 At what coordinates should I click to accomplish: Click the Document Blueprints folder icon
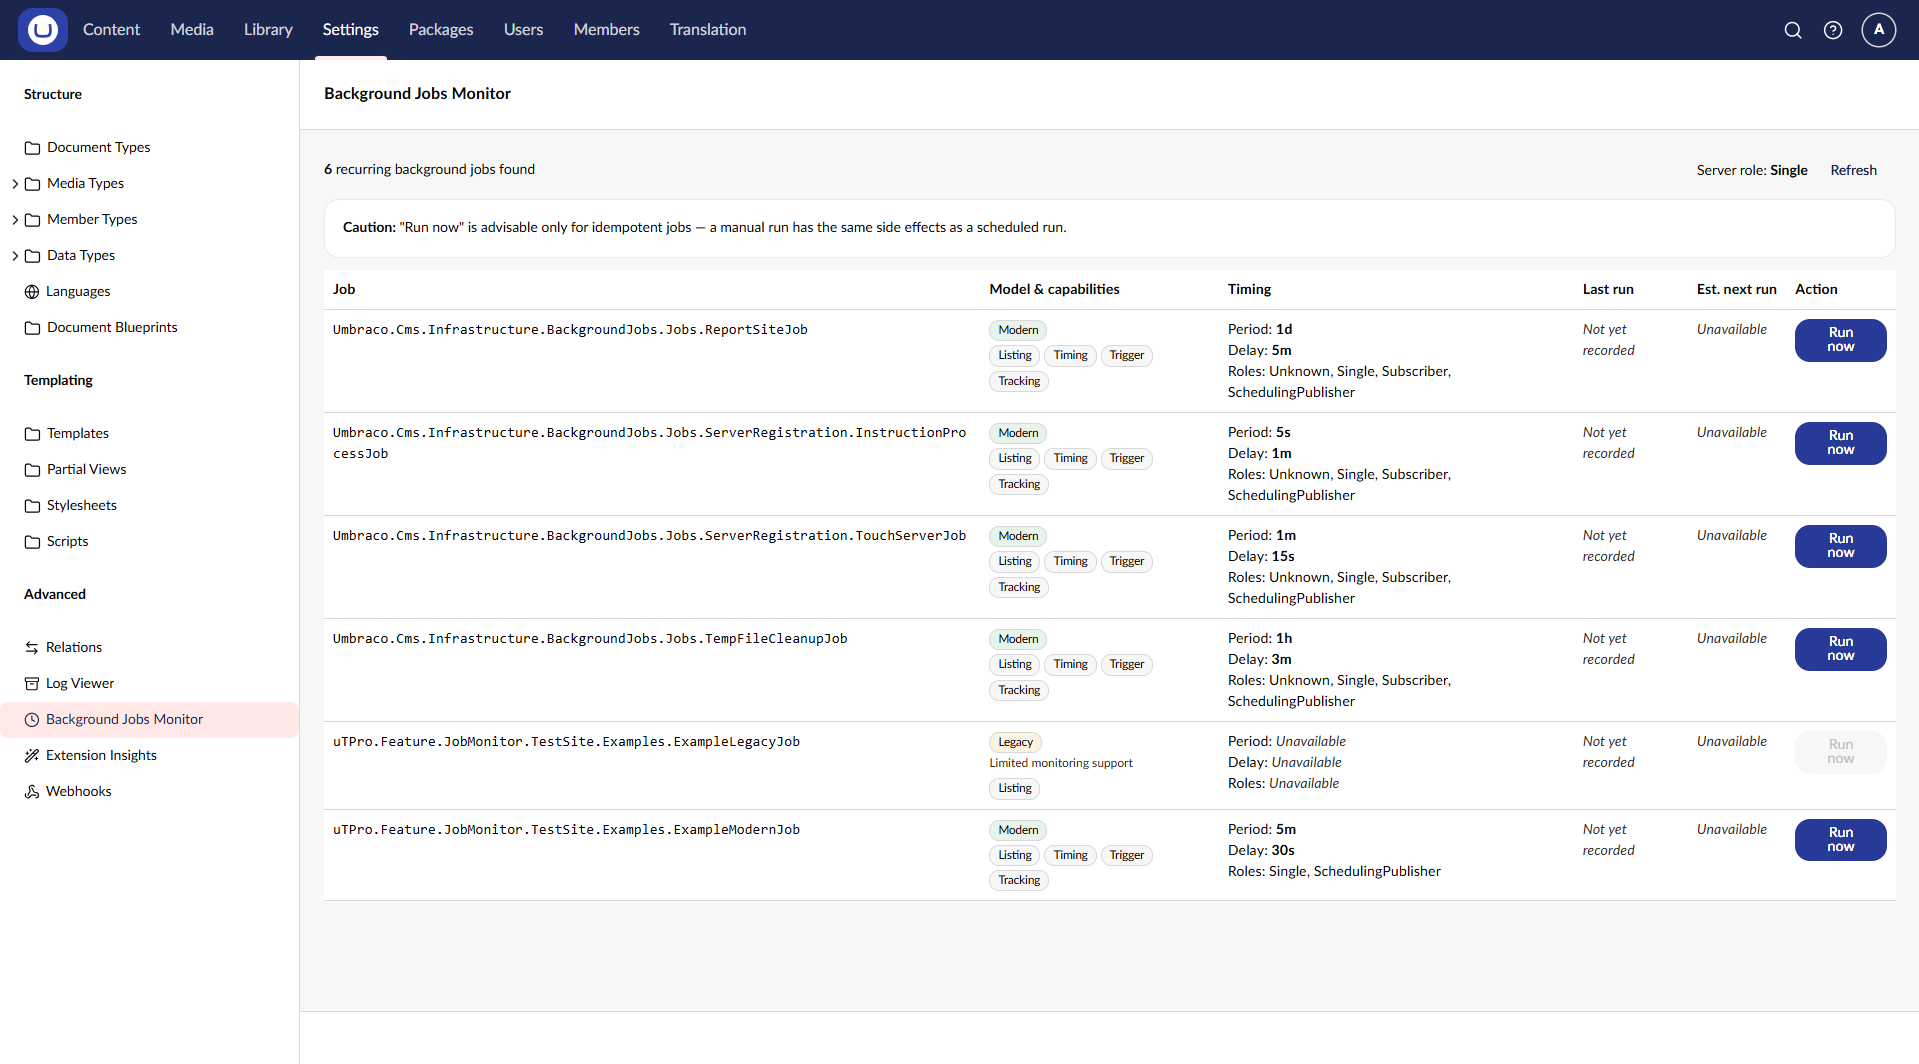32,328
